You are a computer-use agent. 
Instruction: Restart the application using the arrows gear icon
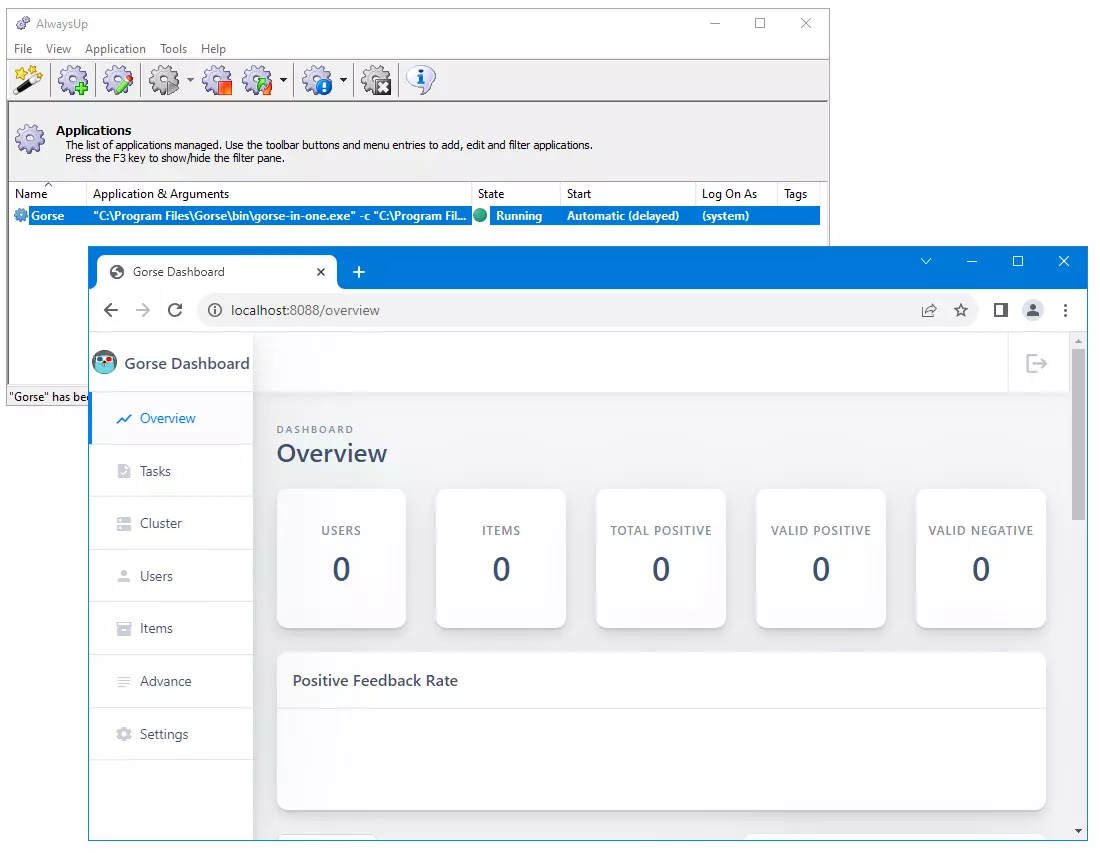pos(257,80)
